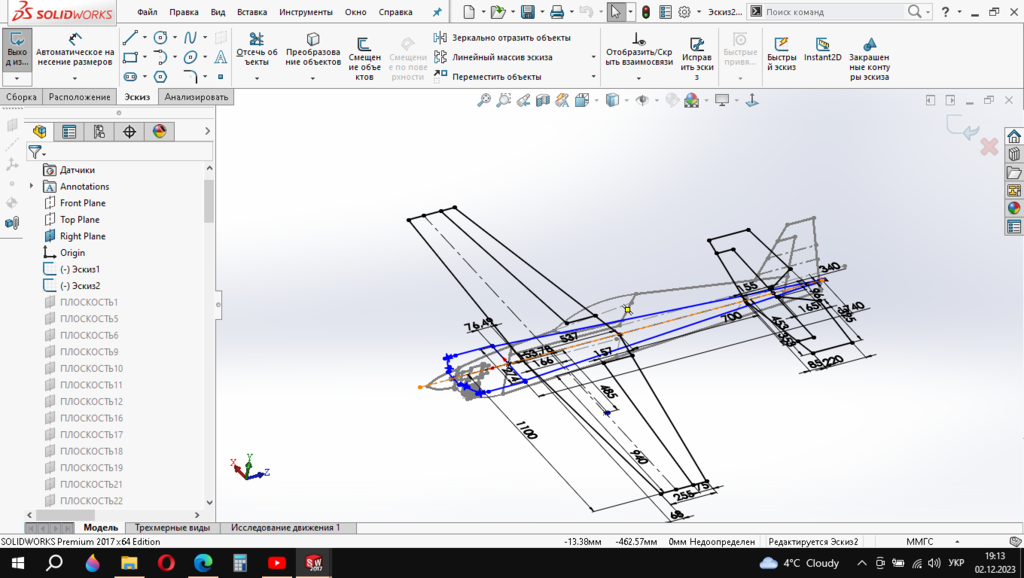Open the dropdown under Отсечь объекты
Image resolution: width=1024 pixels, height=578 pixels.
(x=256, y=77)
